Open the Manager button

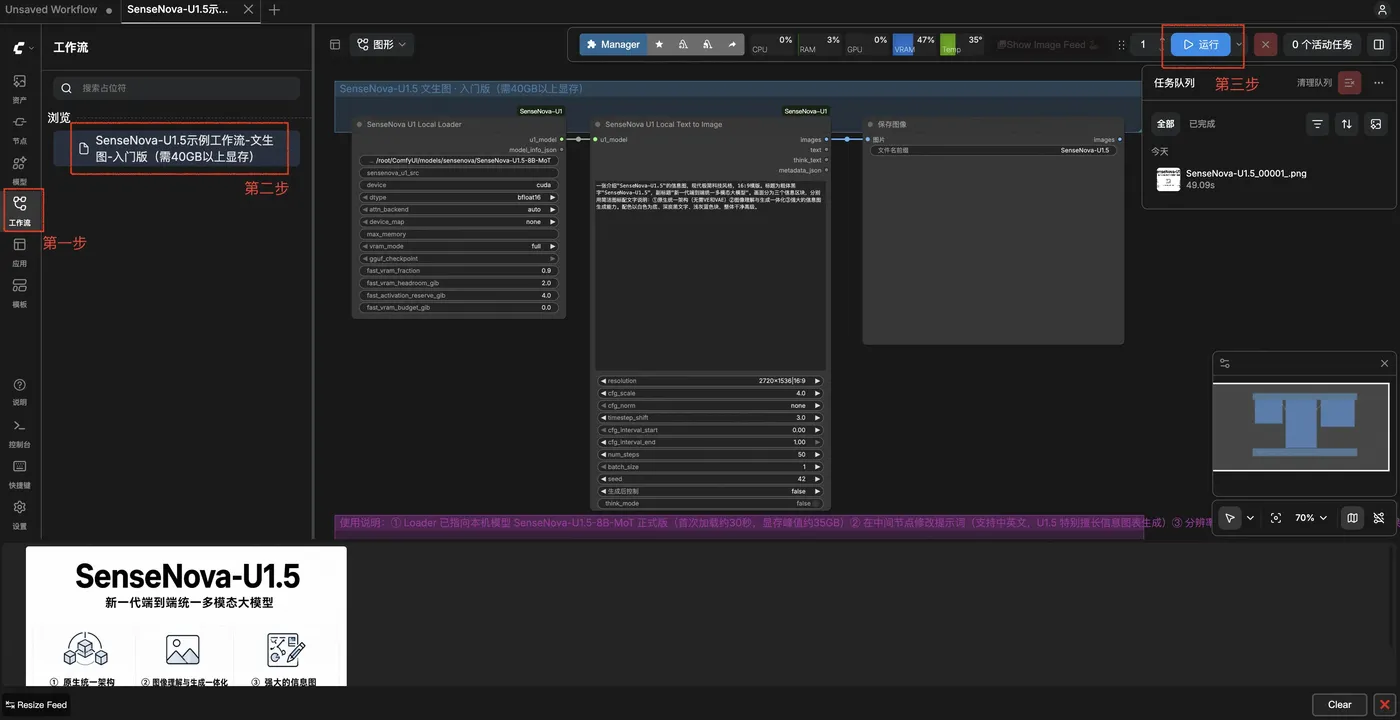(613, 45)
